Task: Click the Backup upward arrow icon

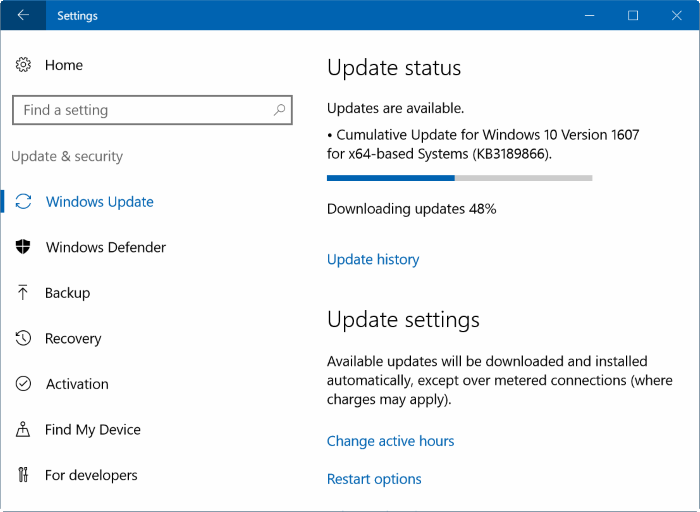Action: click(22, 292)
